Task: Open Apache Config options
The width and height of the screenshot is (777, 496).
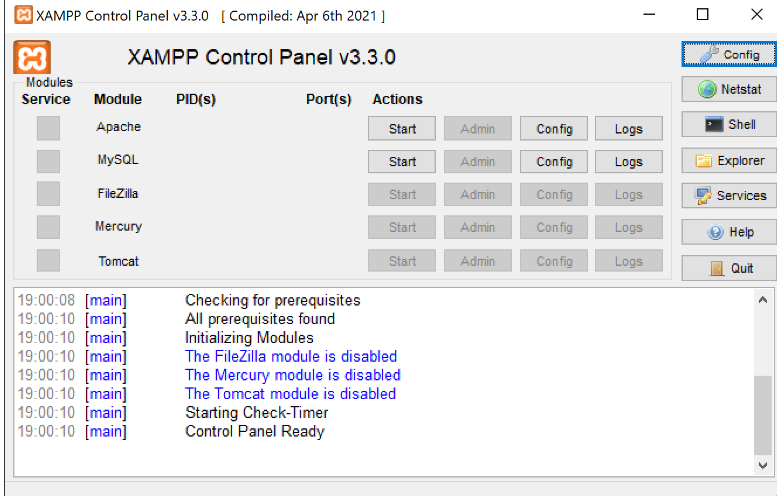Action: (x=554, y=129)
